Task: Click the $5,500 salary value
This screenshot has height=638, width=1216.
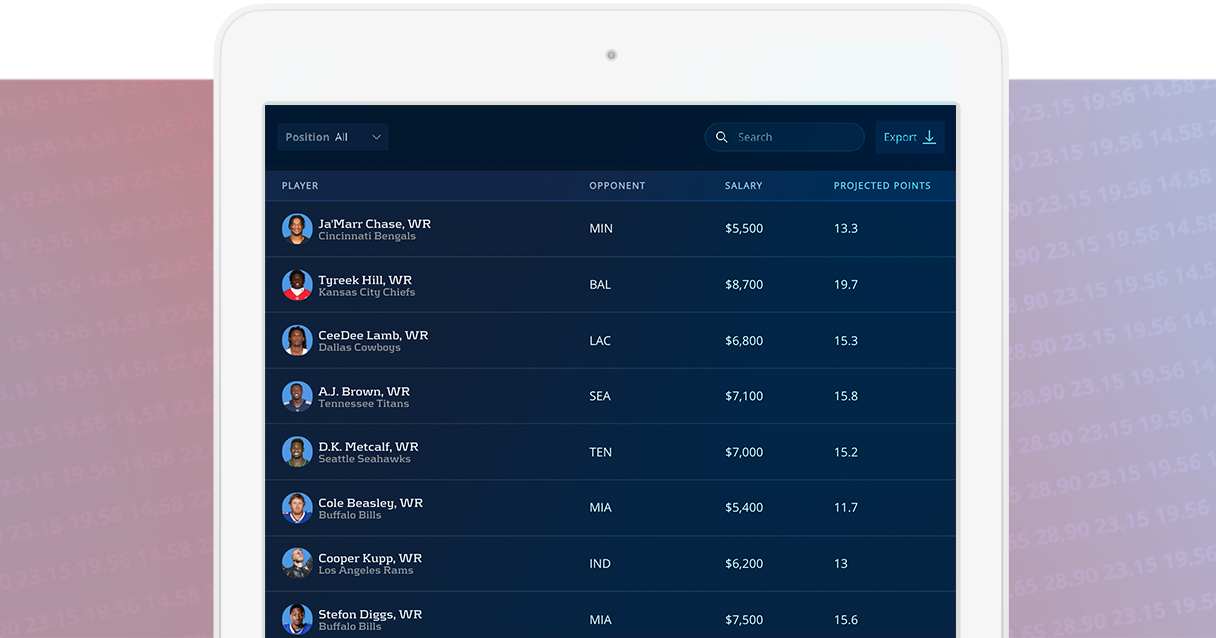Action: [x=744, y=229]
